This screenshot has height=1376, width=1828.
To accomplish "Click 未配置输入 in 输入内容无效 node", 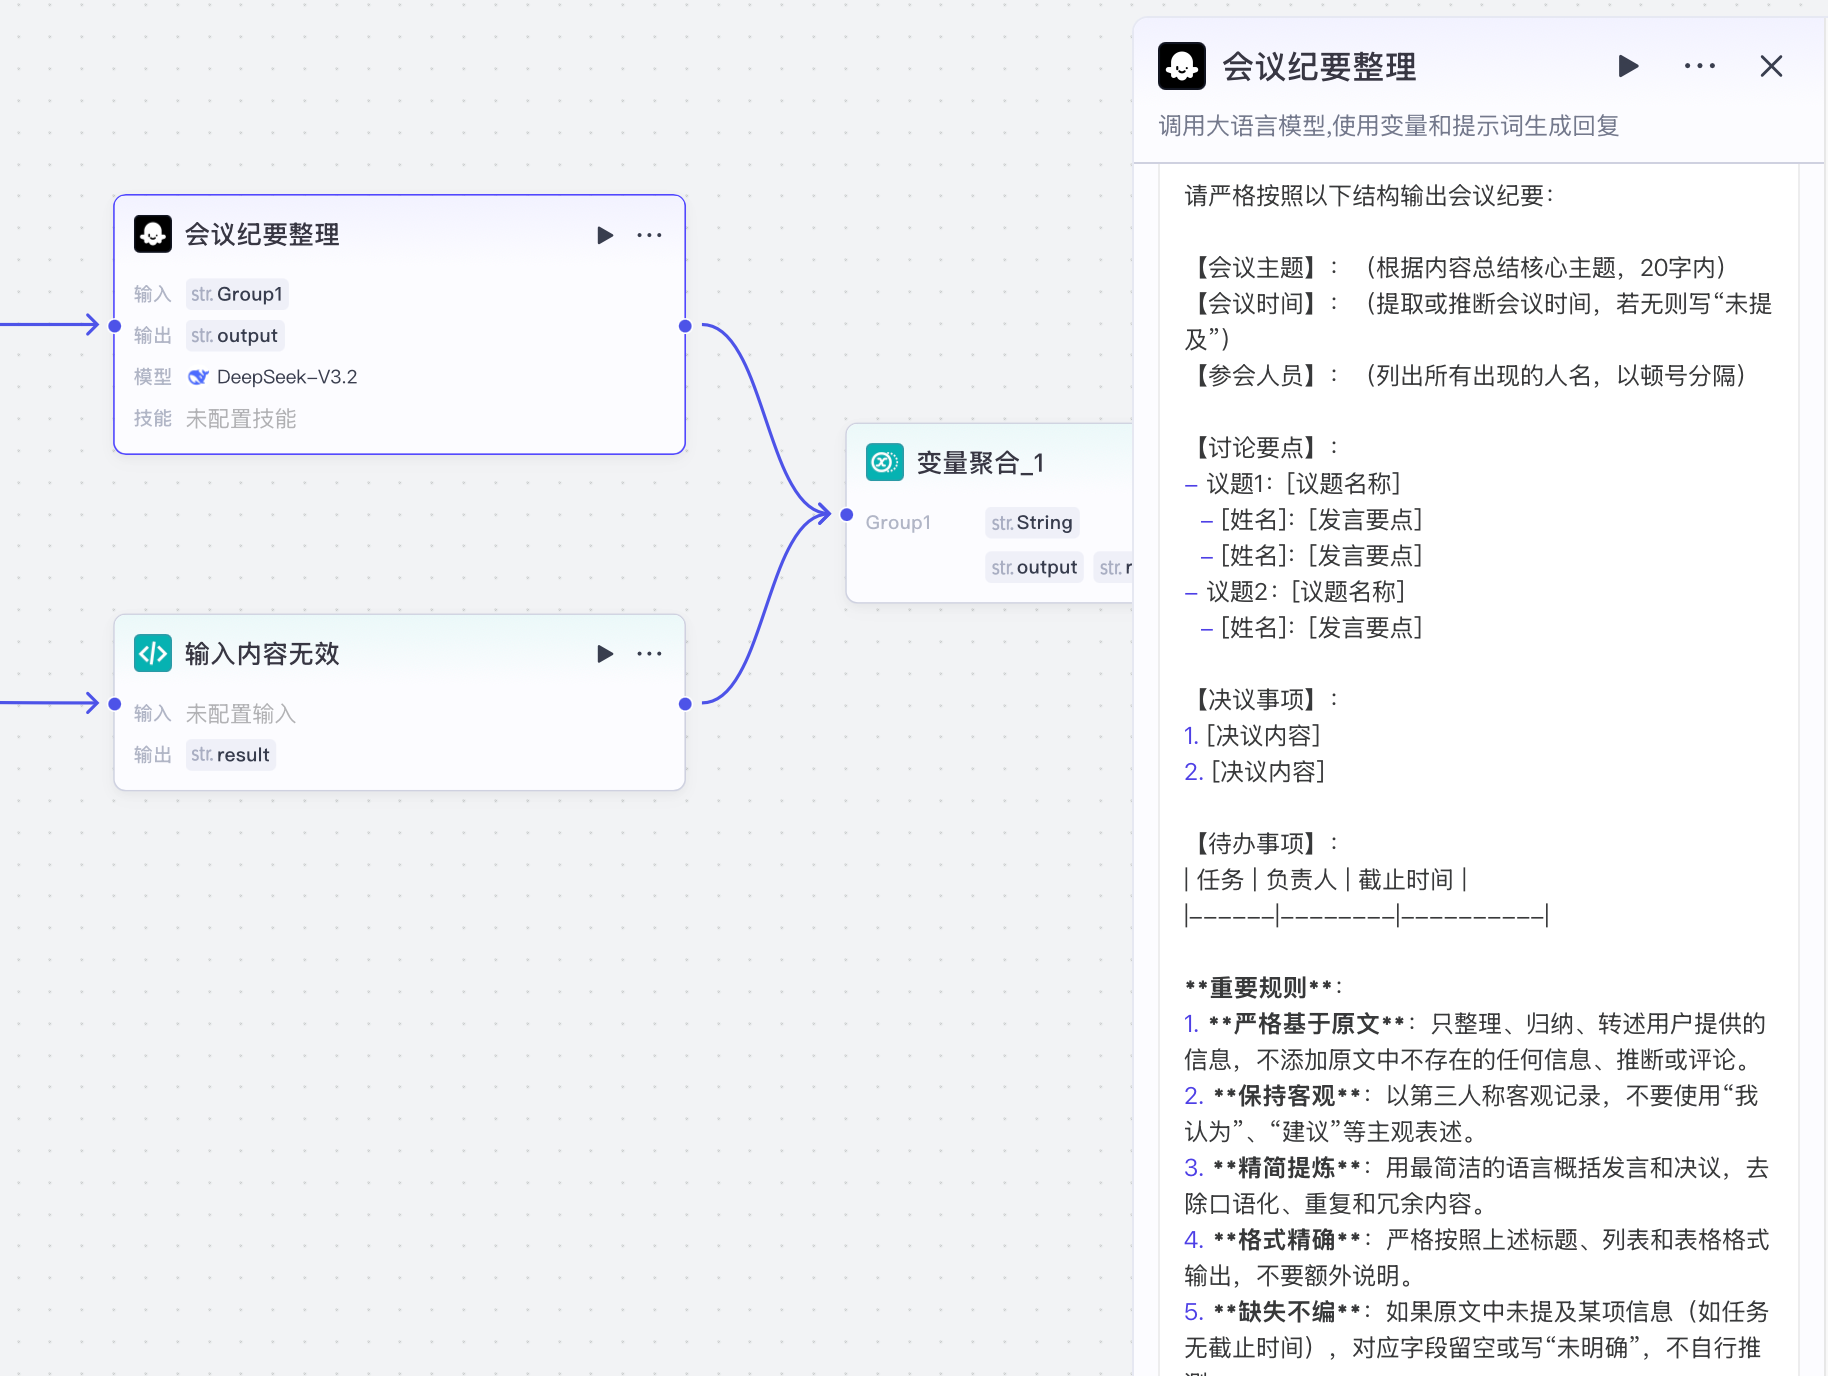I will click(241, 713).
